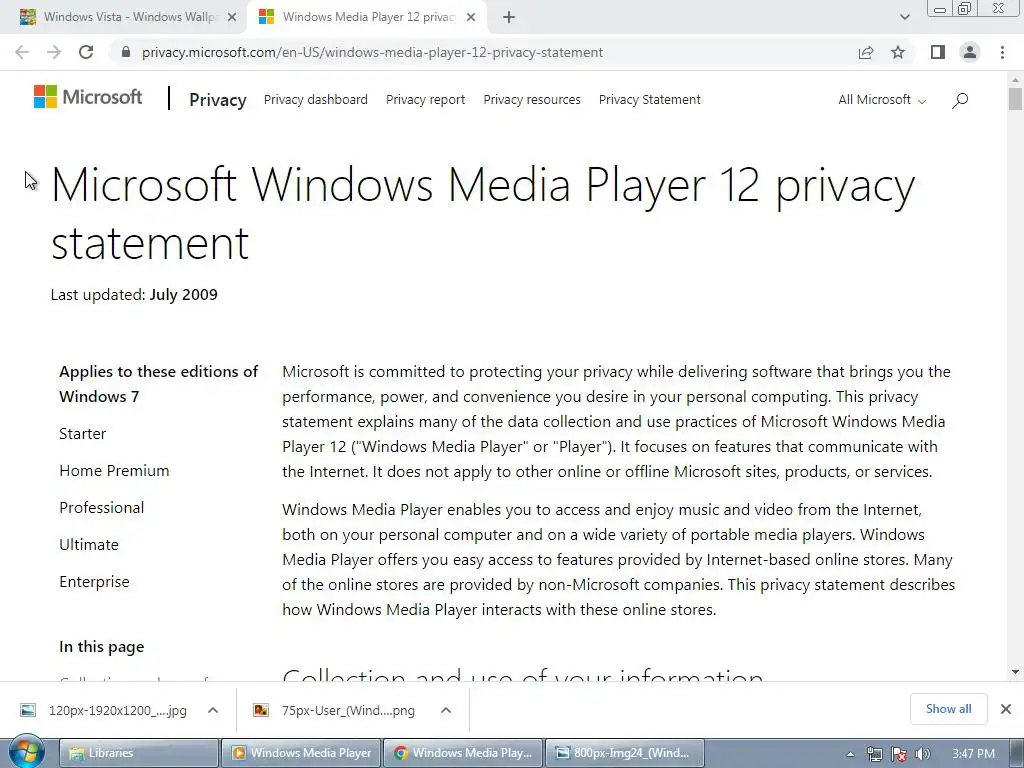Screen dimensions: 1024x768
Task: Click the 'Professional' edition text
Action: point(102,508)
